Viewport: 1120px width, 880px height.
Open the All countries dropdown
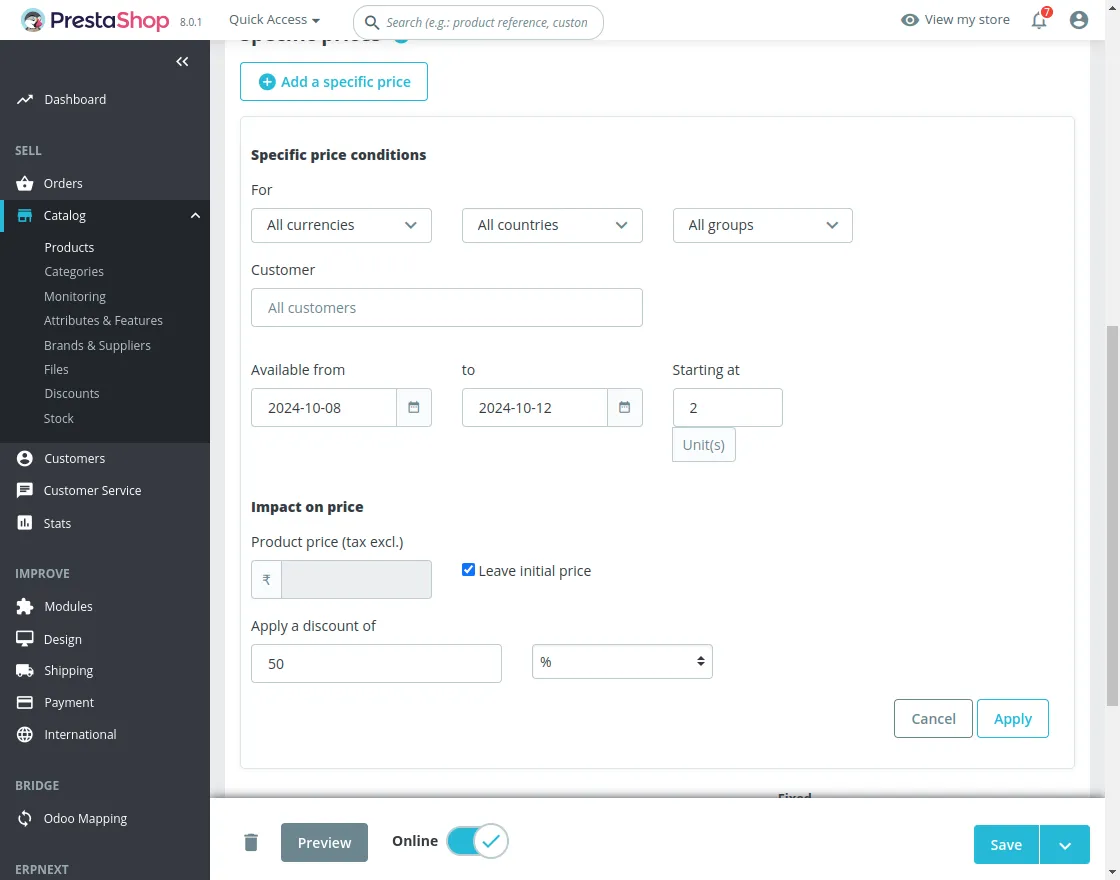tap(552, 226)
